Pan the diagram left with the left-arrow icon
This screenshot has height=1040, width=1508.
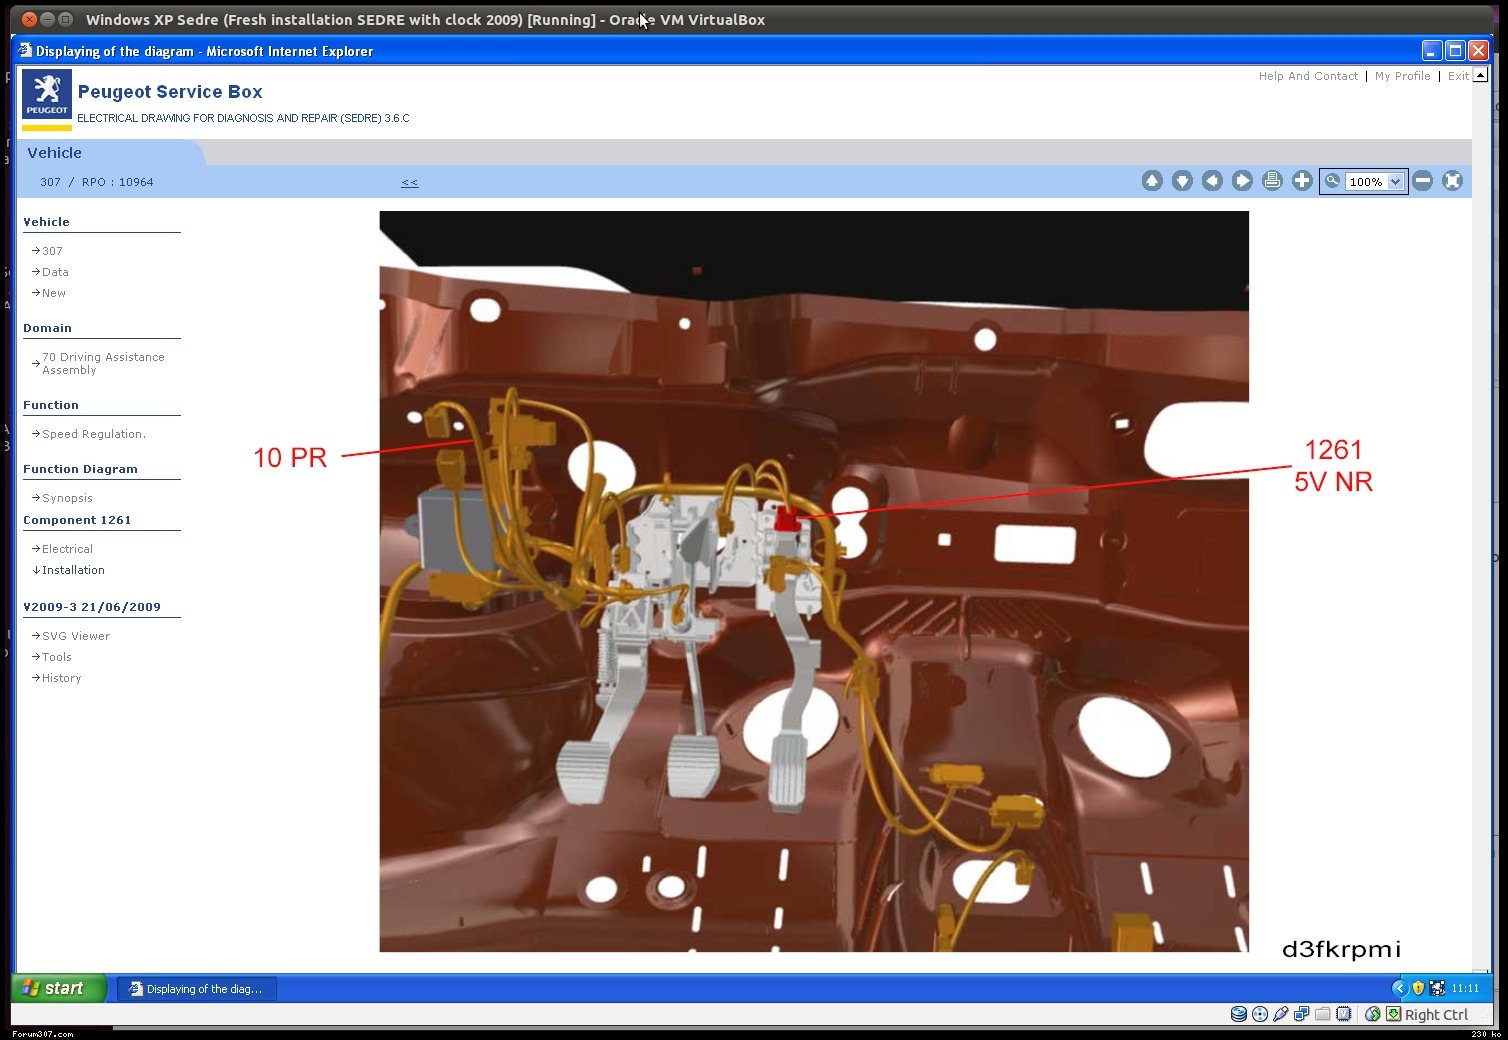click(1212, 181)
